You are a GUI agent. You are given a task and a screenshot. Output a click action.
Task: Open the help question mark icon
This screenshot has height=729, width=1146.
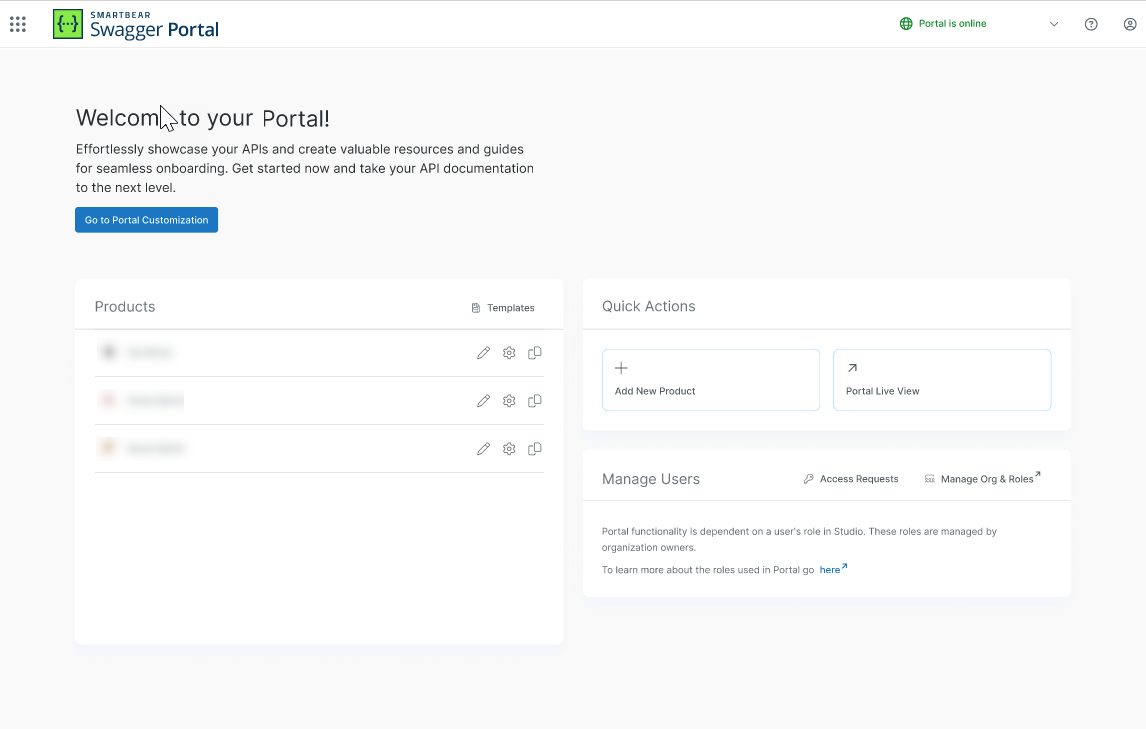[1091, 24]
